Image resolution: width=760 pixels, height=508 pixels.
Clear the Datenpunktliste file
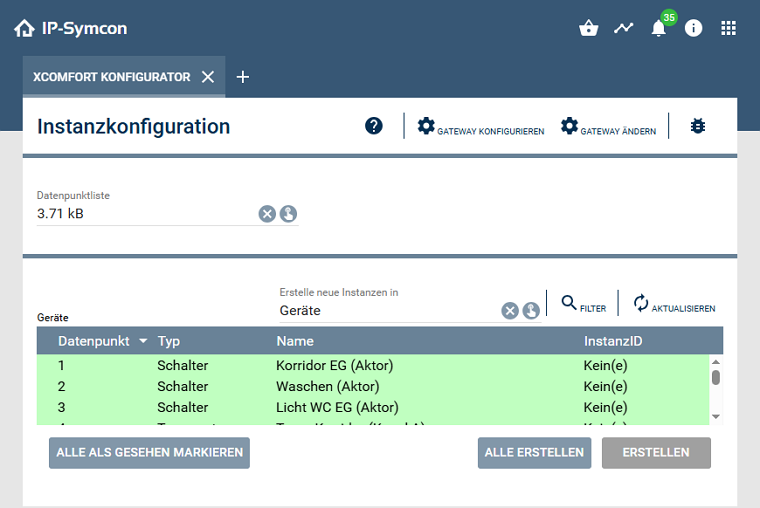pos(267,213)
